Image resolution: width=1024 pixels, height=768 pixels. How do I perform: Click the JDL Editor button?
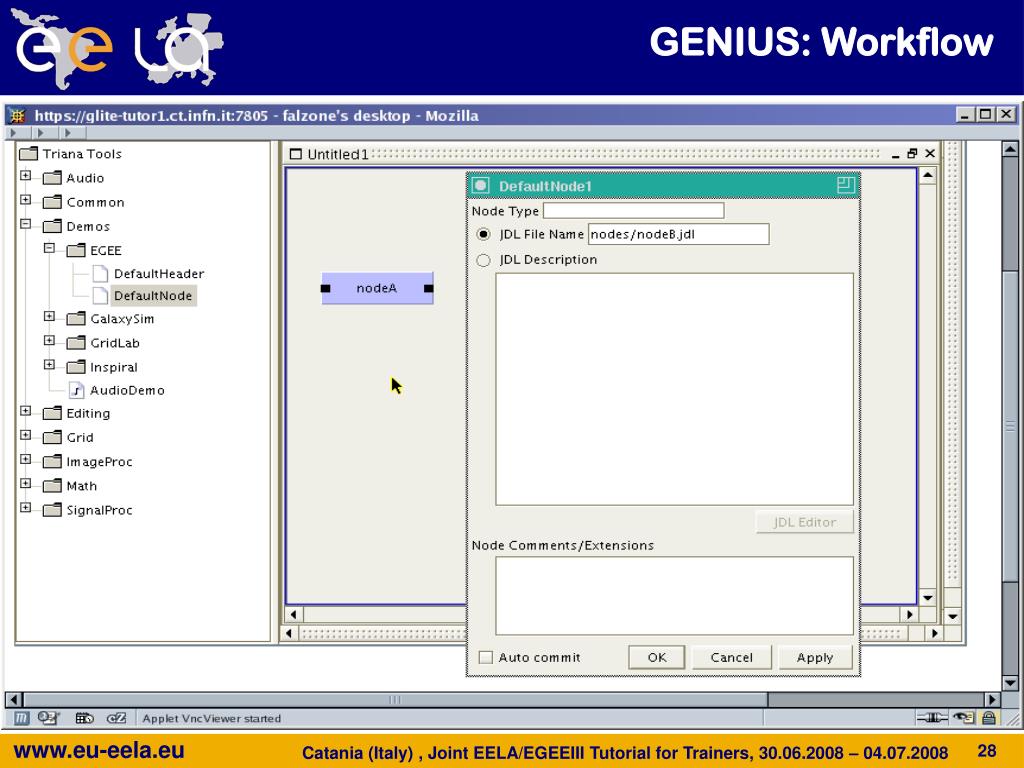[x=805, y=522]
